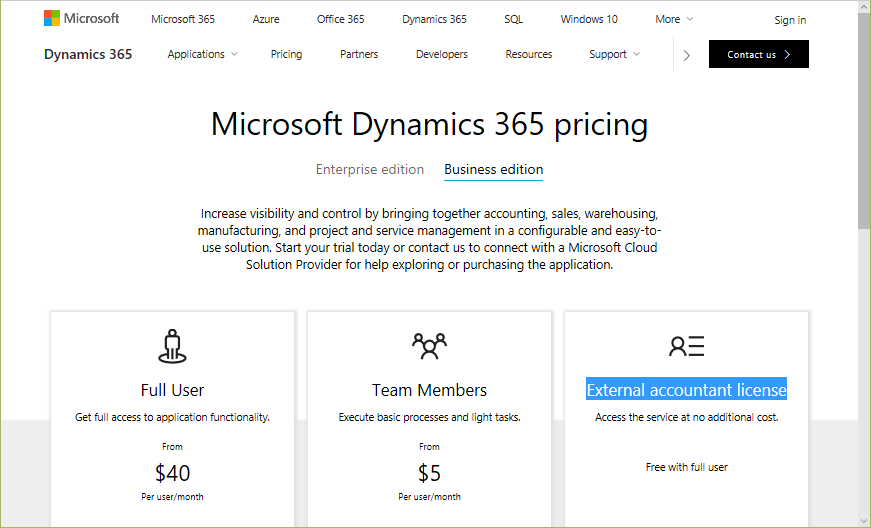
Task: Click the arrow inside Contact us button
Action: coord(787,54)
